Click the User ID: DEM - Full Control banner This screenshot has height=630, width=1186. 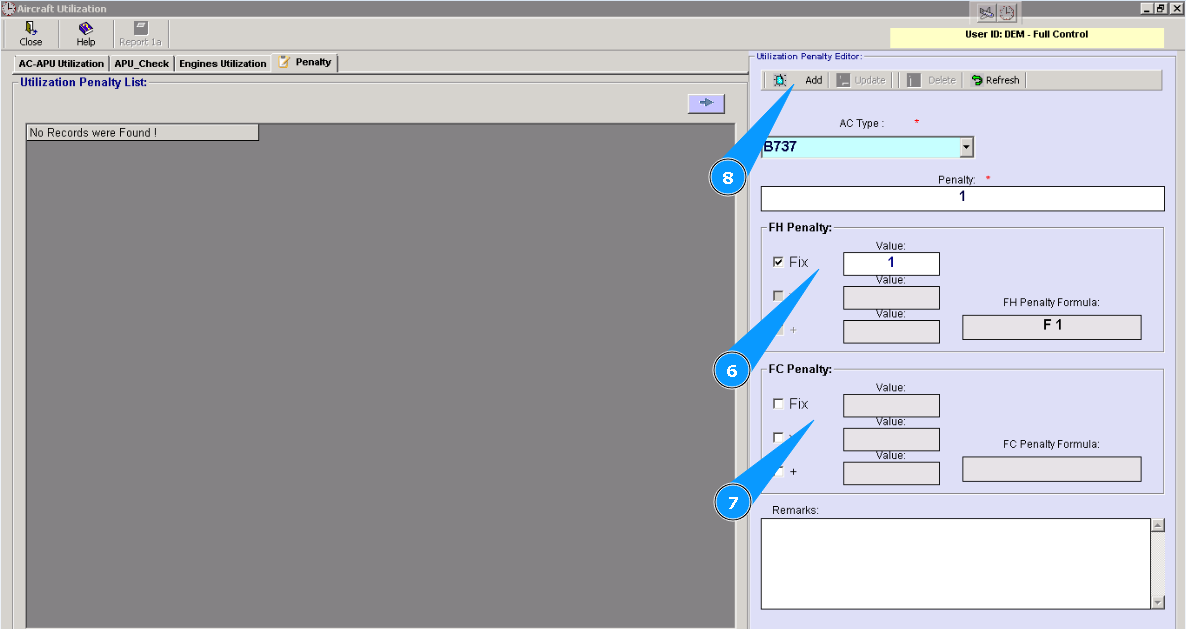[1026, 37]
